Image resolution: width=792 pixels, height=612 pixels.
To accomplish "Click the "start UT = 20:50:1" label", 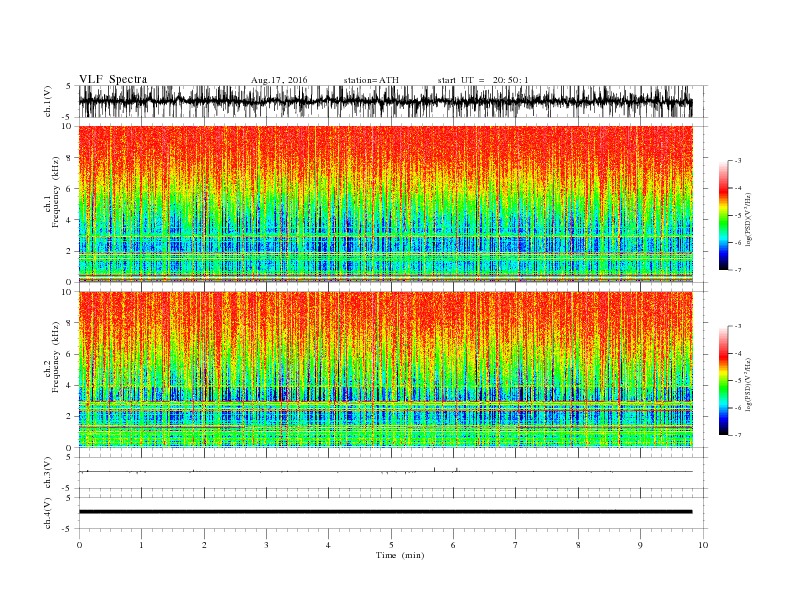I will point(483,80).
